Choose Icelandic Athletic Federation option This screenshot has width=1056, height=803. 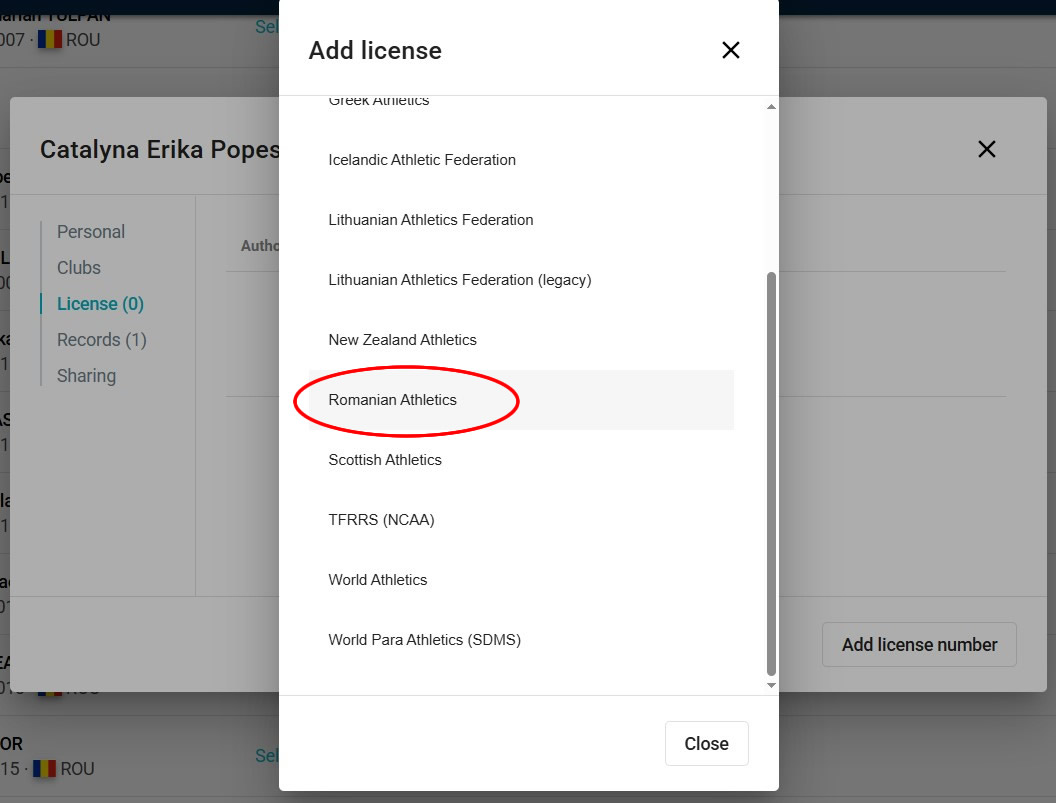click(x=422, y=160)
